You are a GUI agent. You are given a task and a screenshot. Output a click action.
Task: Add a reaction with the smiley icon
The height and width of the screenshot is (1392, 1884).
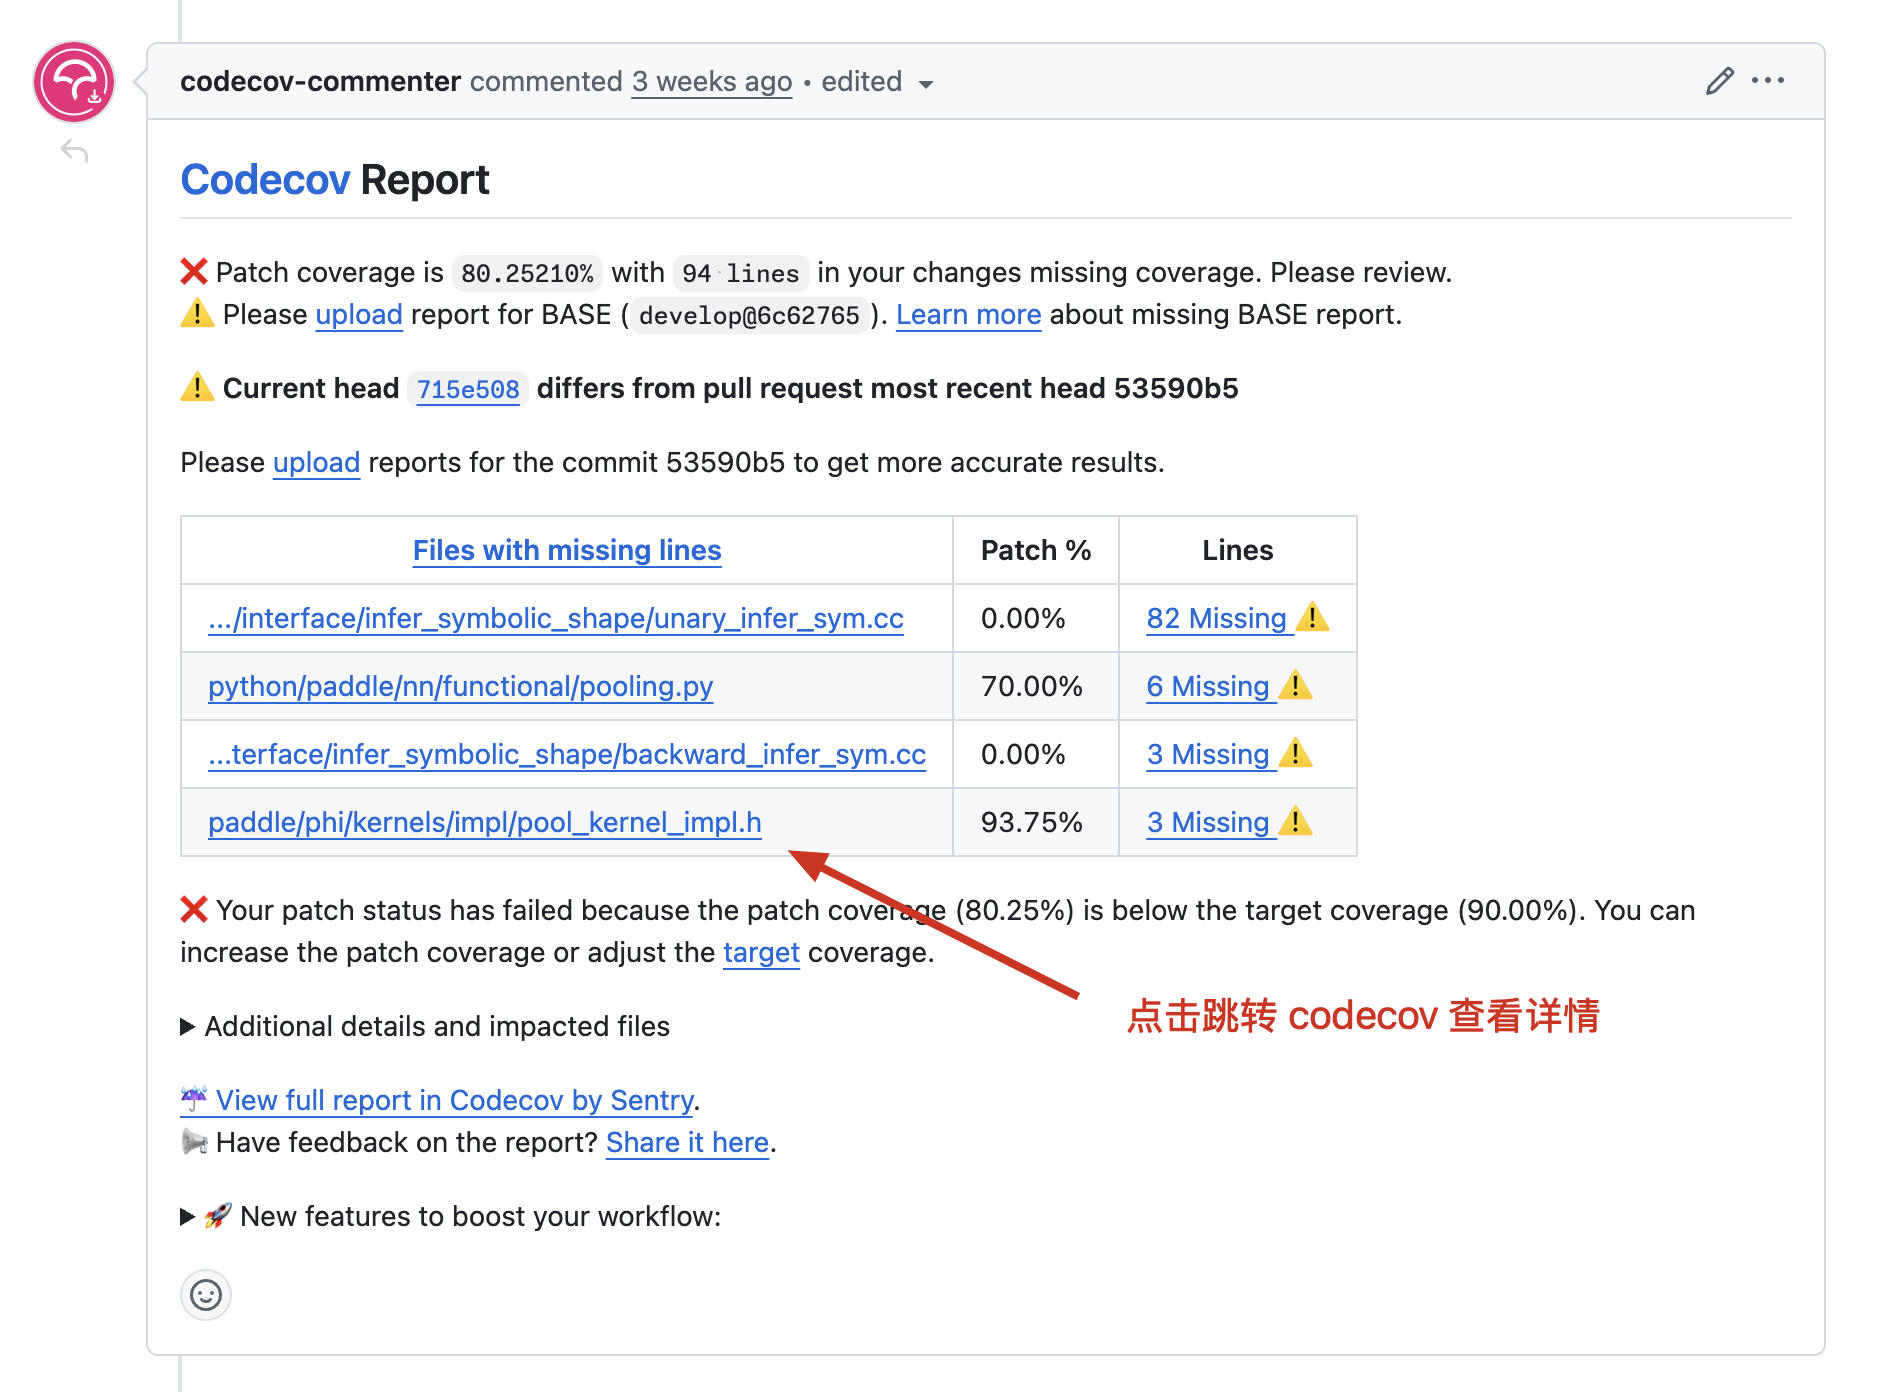(x=206, y=1295)
